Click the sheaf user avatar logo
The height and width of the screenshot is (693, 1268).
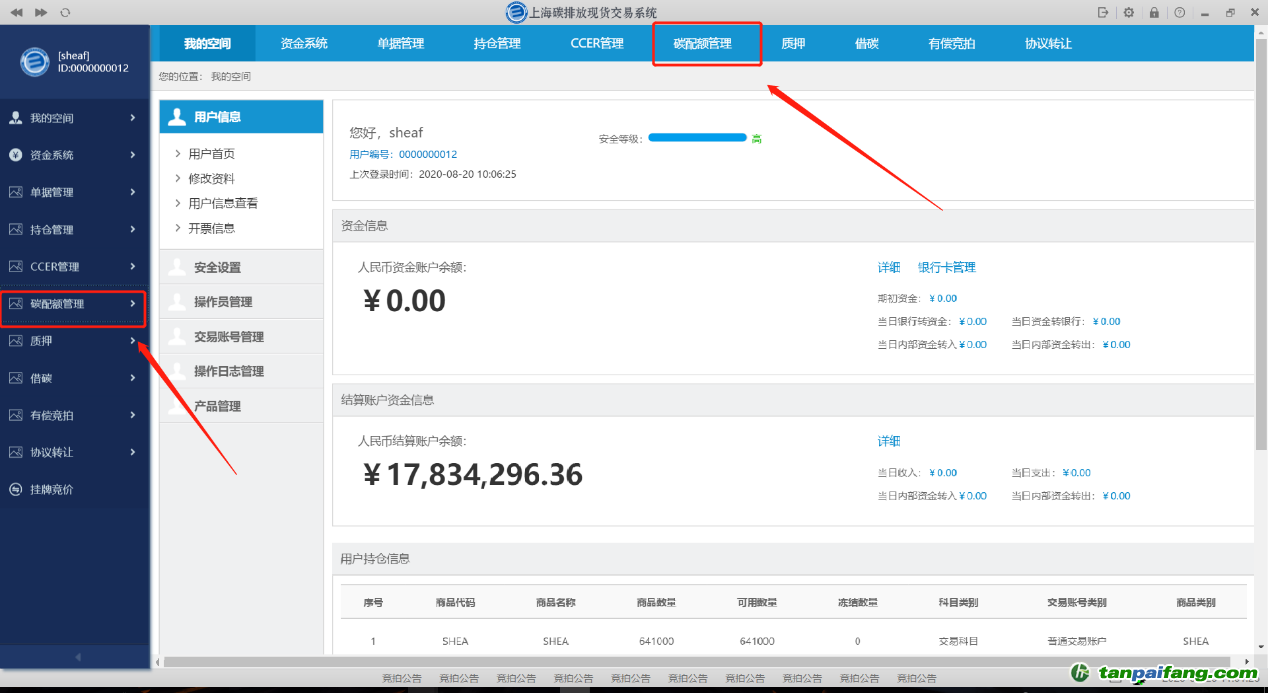point(35,62)
